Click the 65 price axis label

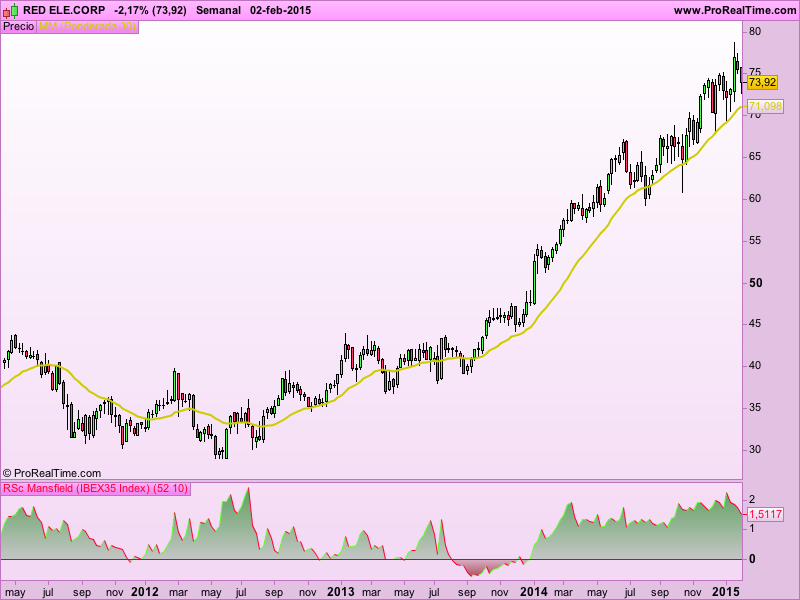pyautogui.click(x=755, y=157)
